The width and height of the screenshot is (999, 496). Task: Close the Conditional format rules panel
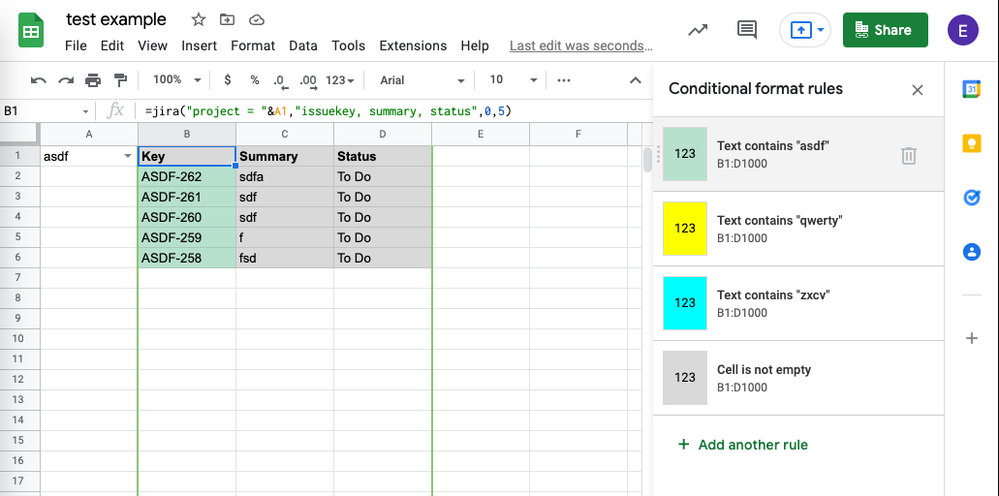917,90
